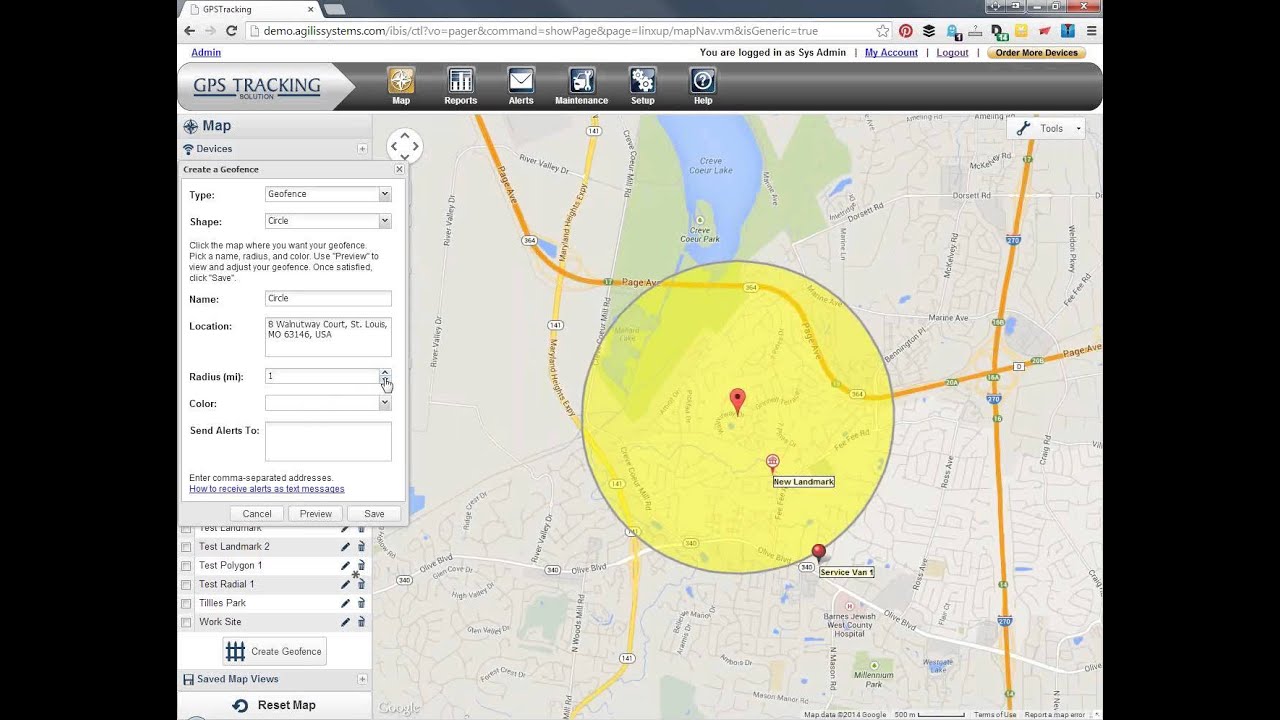Go back with browser back arrow

(x=190, y=31)
